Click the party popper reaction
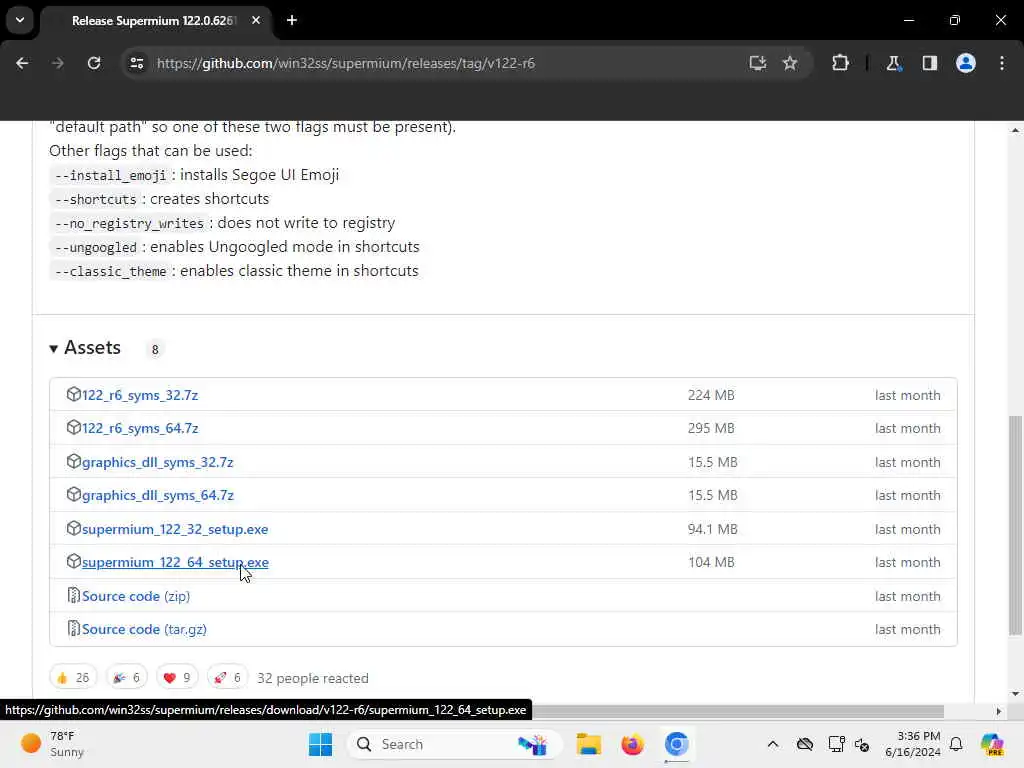Viewport: 1024px width, 768px height. [x=127, y=678]
